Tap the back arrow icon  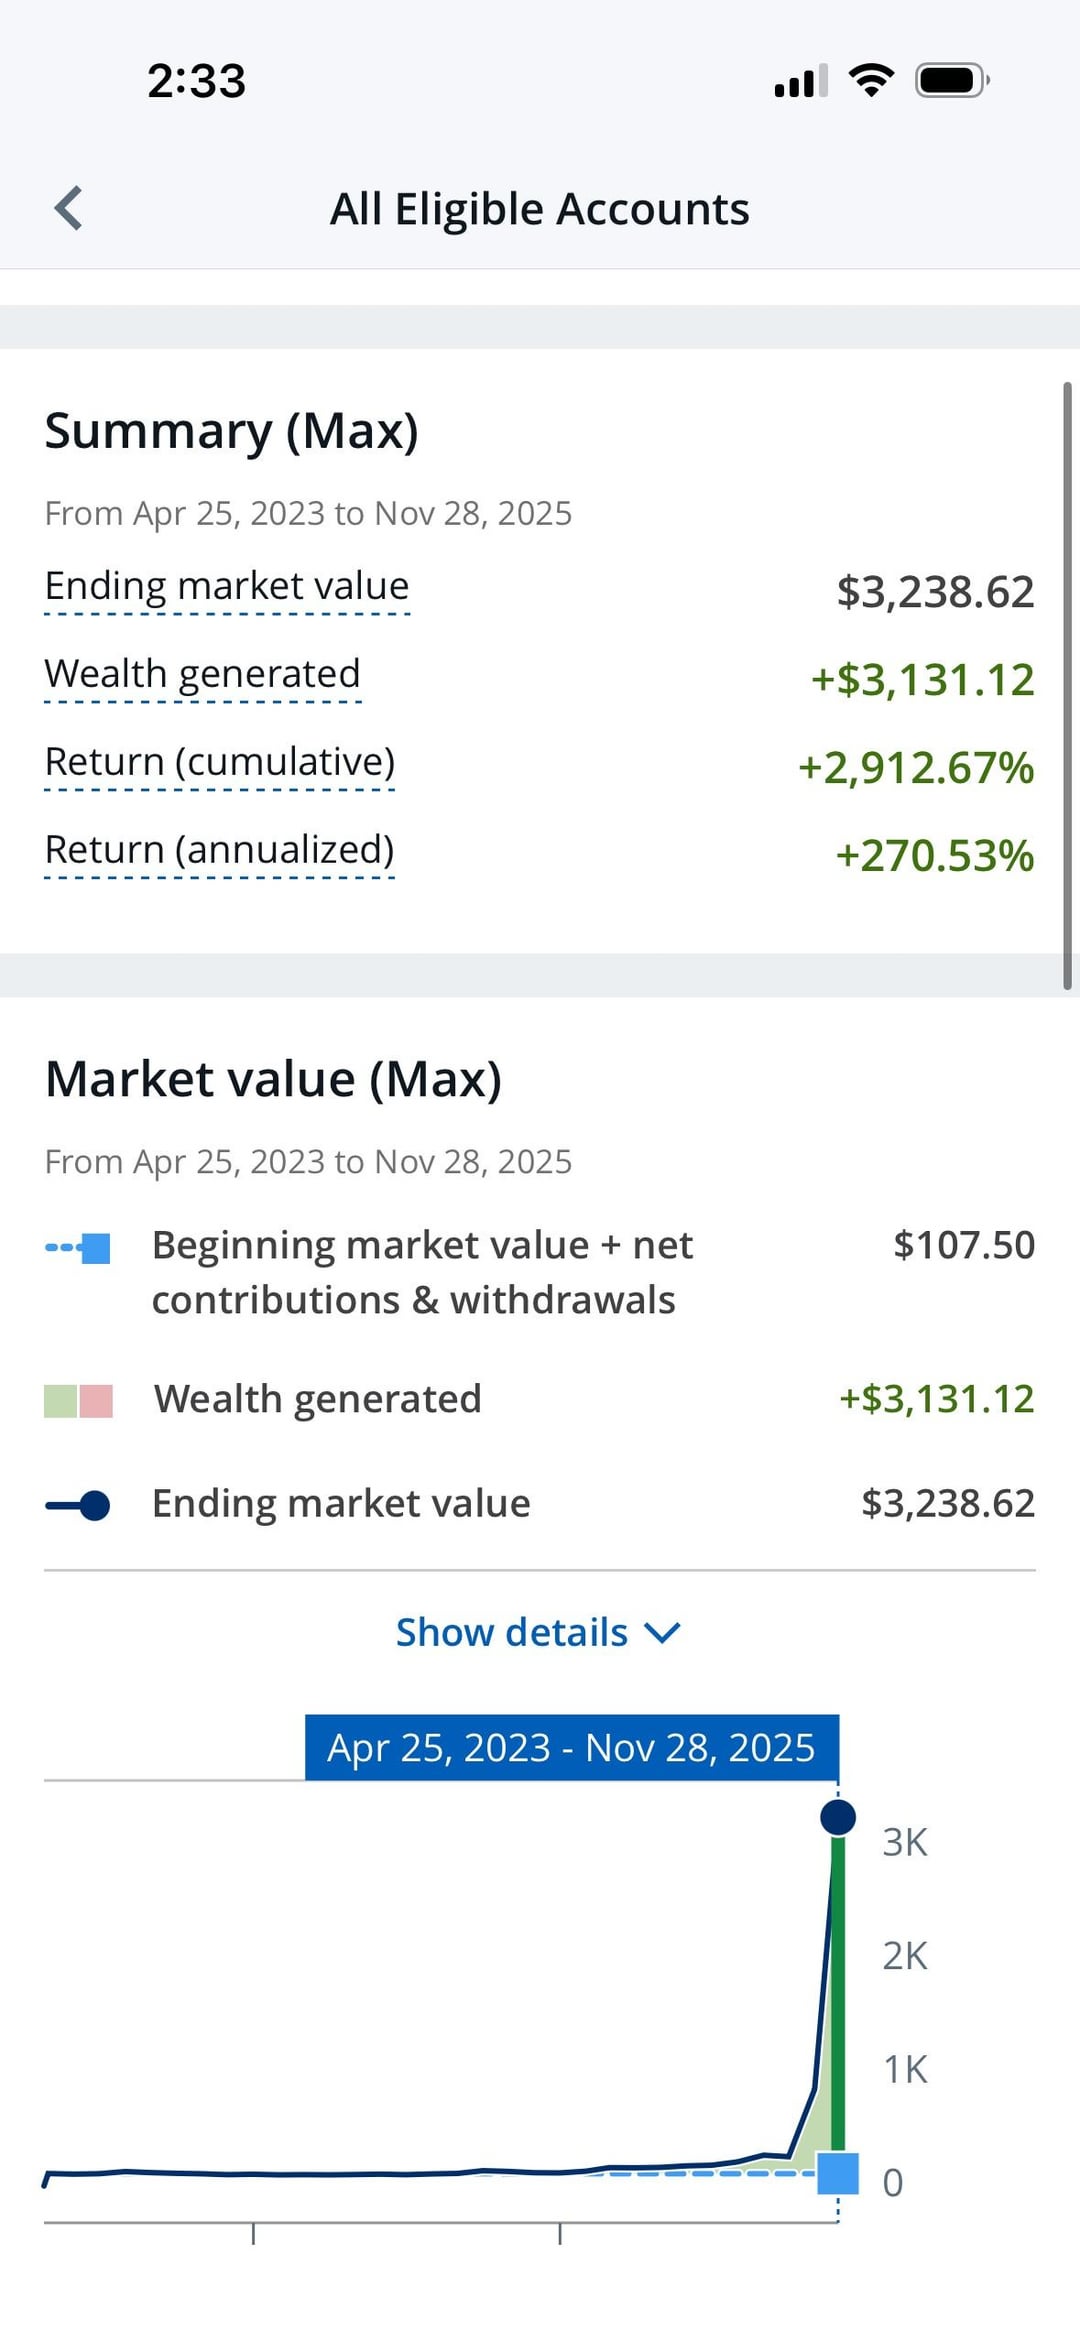[68, 208]
